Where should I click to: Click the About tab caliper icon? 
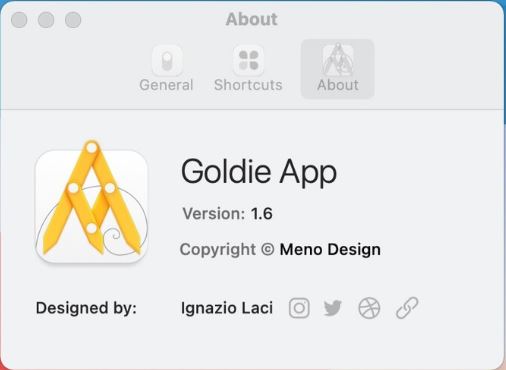coord(338,60)
